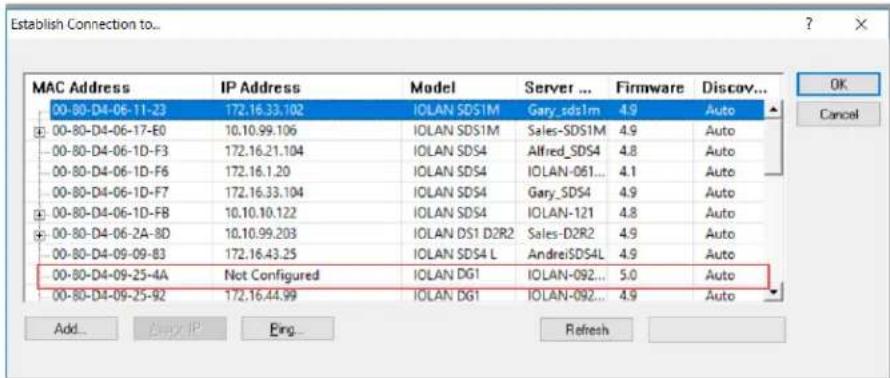Image resolution: width=890 pixels, height=378 pixels.
Task: Expand the 00-80-D4-06-17-E0 tree row
Action: point(40,132)
